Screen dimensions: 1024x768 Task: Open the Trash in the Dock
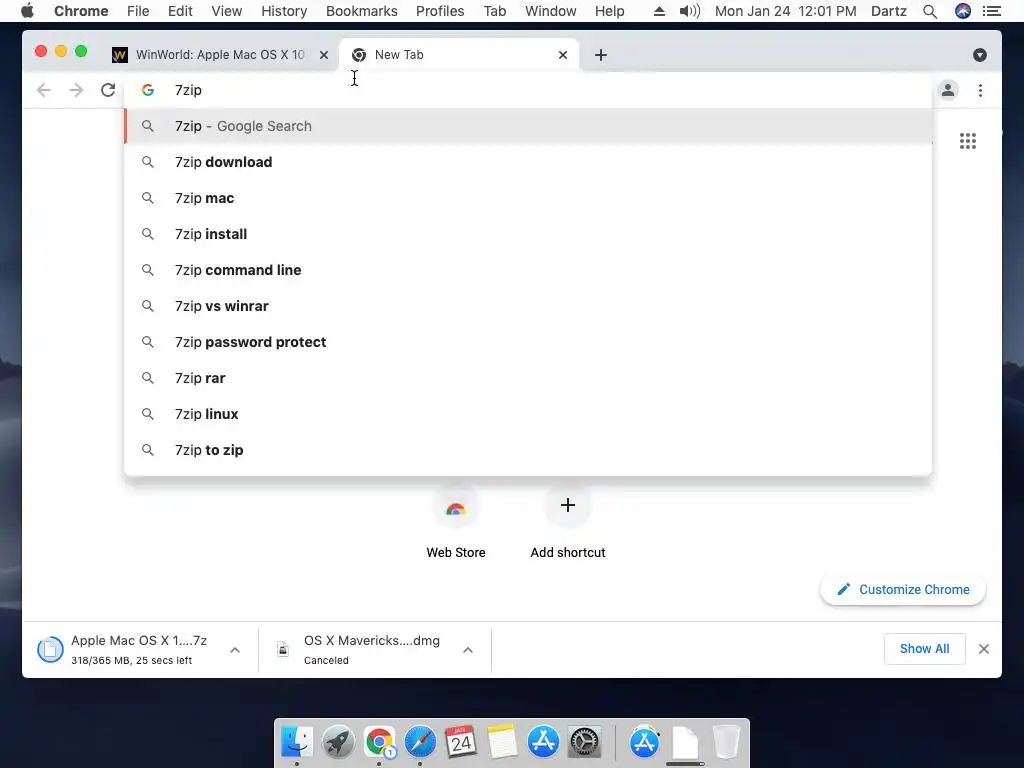pos(726,743)
